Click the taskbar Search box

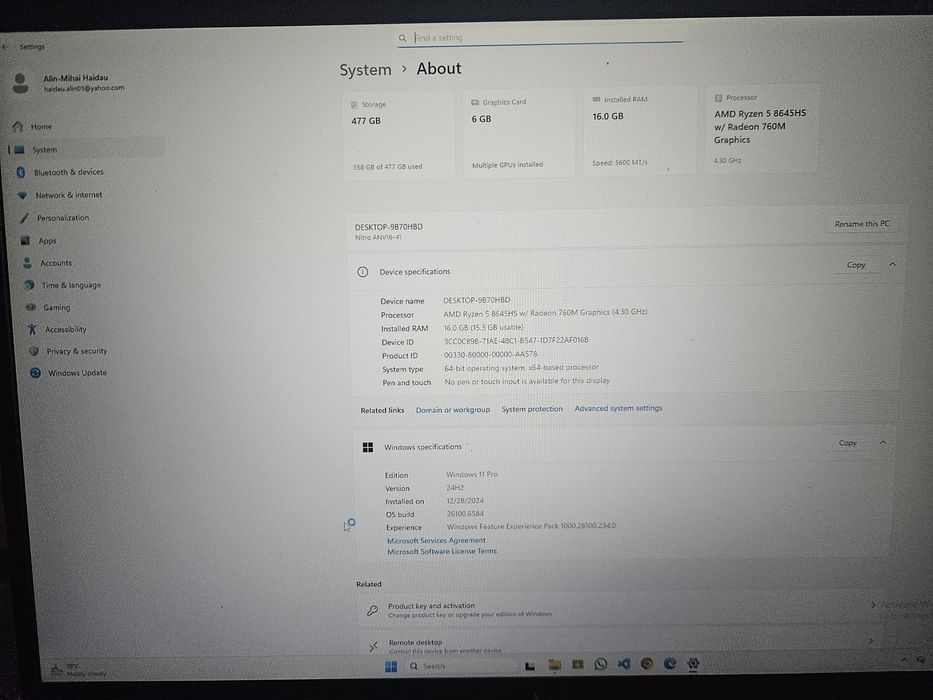point(461,666)
